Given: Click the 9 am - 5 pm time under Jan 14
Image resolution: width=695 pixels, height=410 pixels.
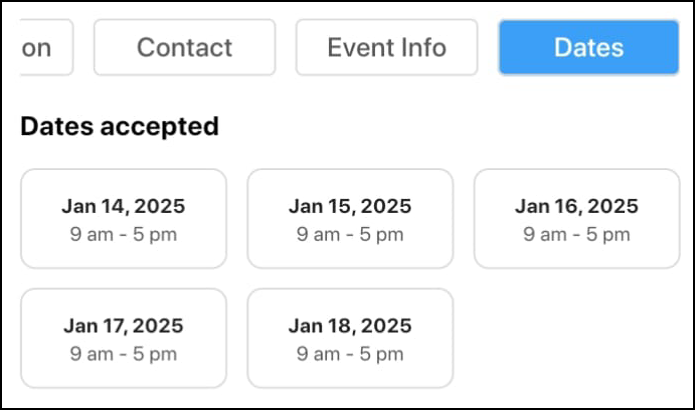Looking at the screenshot, I should click(x=123, y=235).
